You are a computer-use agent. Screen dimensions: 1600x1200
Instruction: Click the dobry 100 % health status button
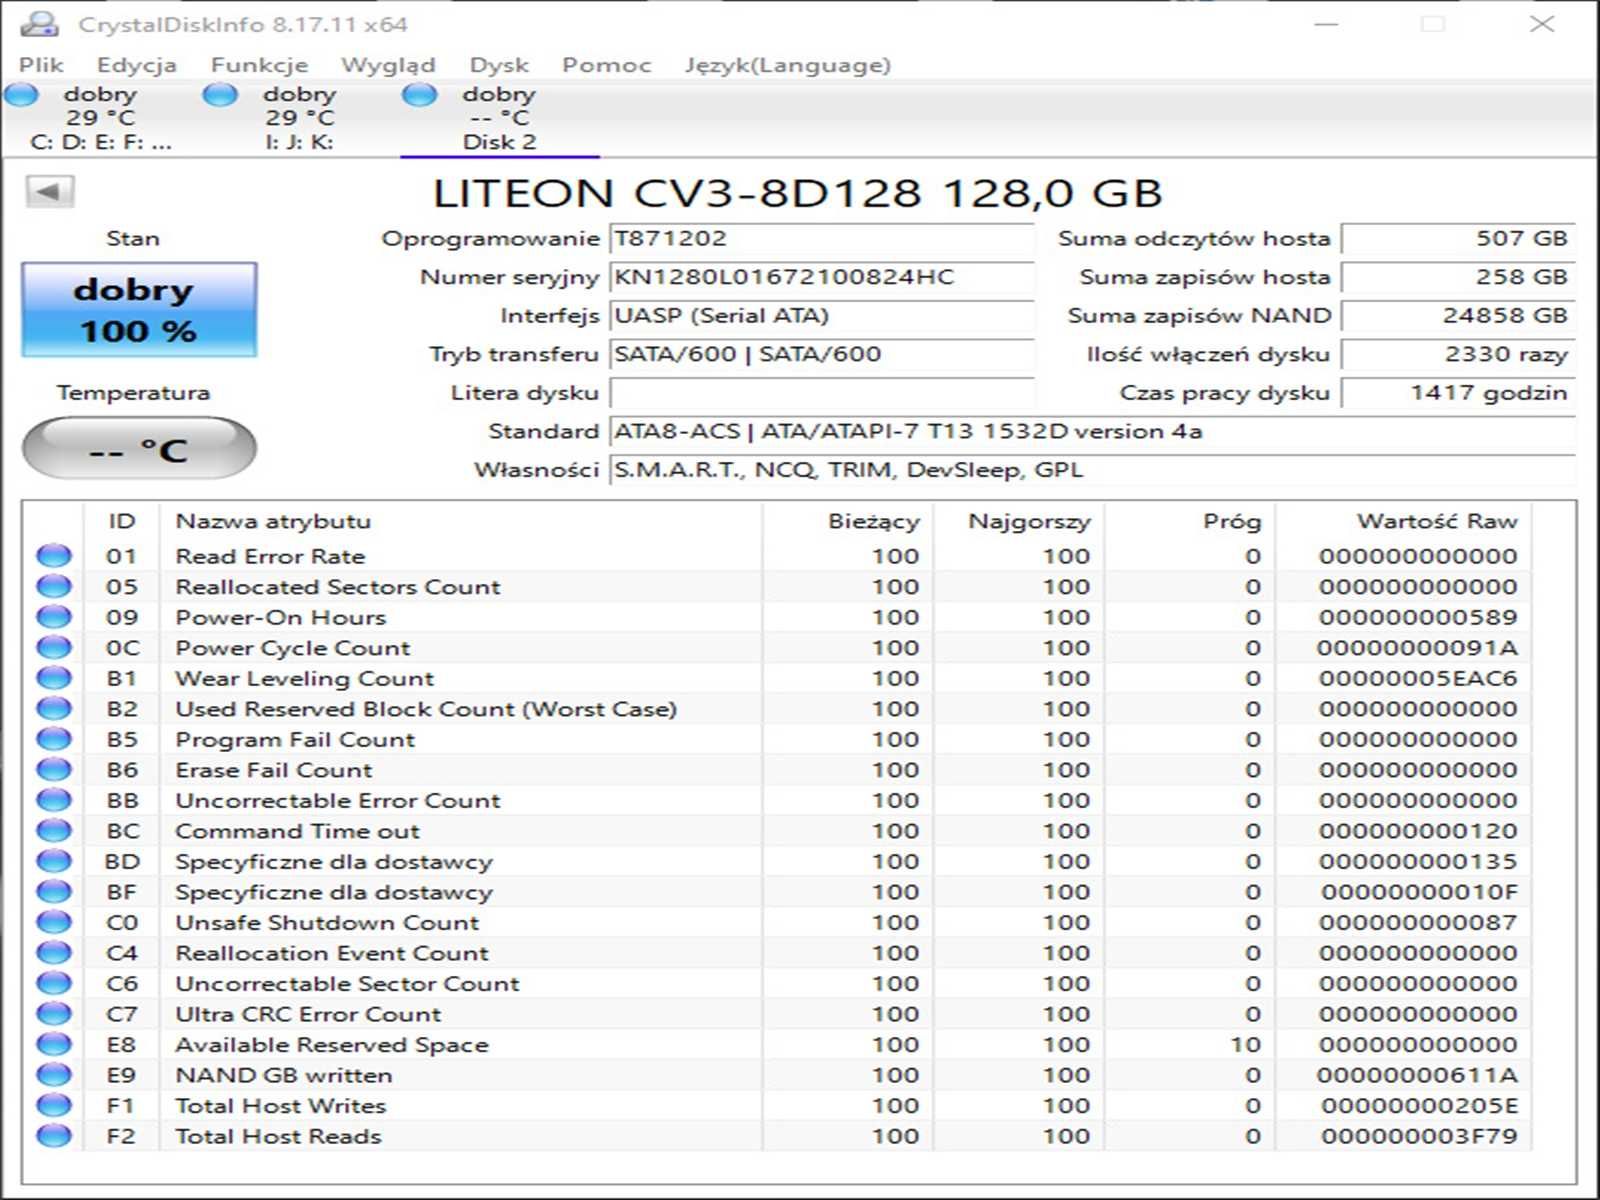pyautogui.click(x=139, y=310)
